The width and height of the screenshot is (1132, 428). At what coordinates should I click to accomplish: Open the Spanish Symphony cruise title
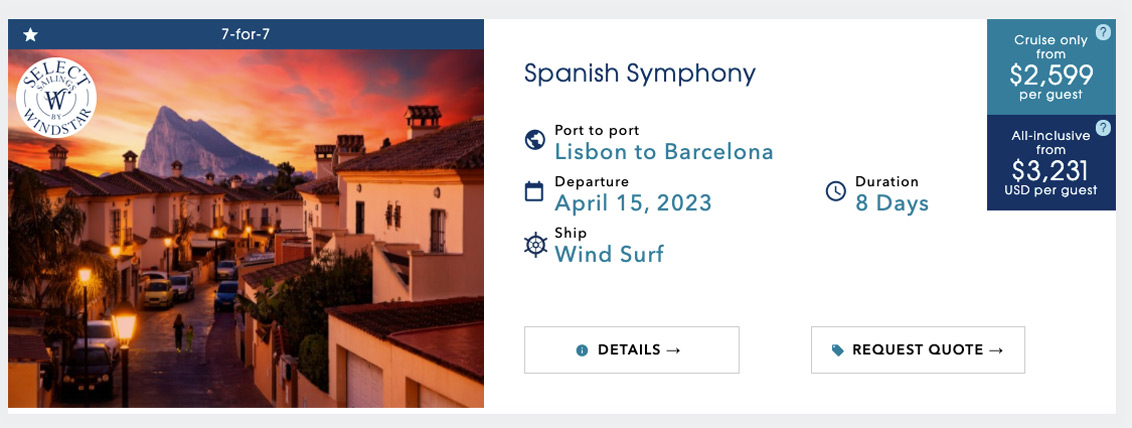[x=639, y=73]
